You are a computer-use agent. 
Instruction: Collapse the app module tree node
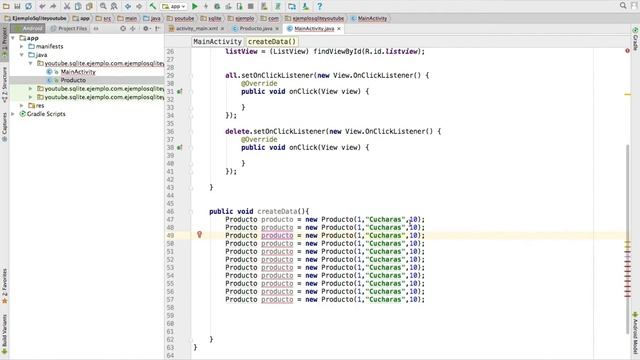point(13,38)
